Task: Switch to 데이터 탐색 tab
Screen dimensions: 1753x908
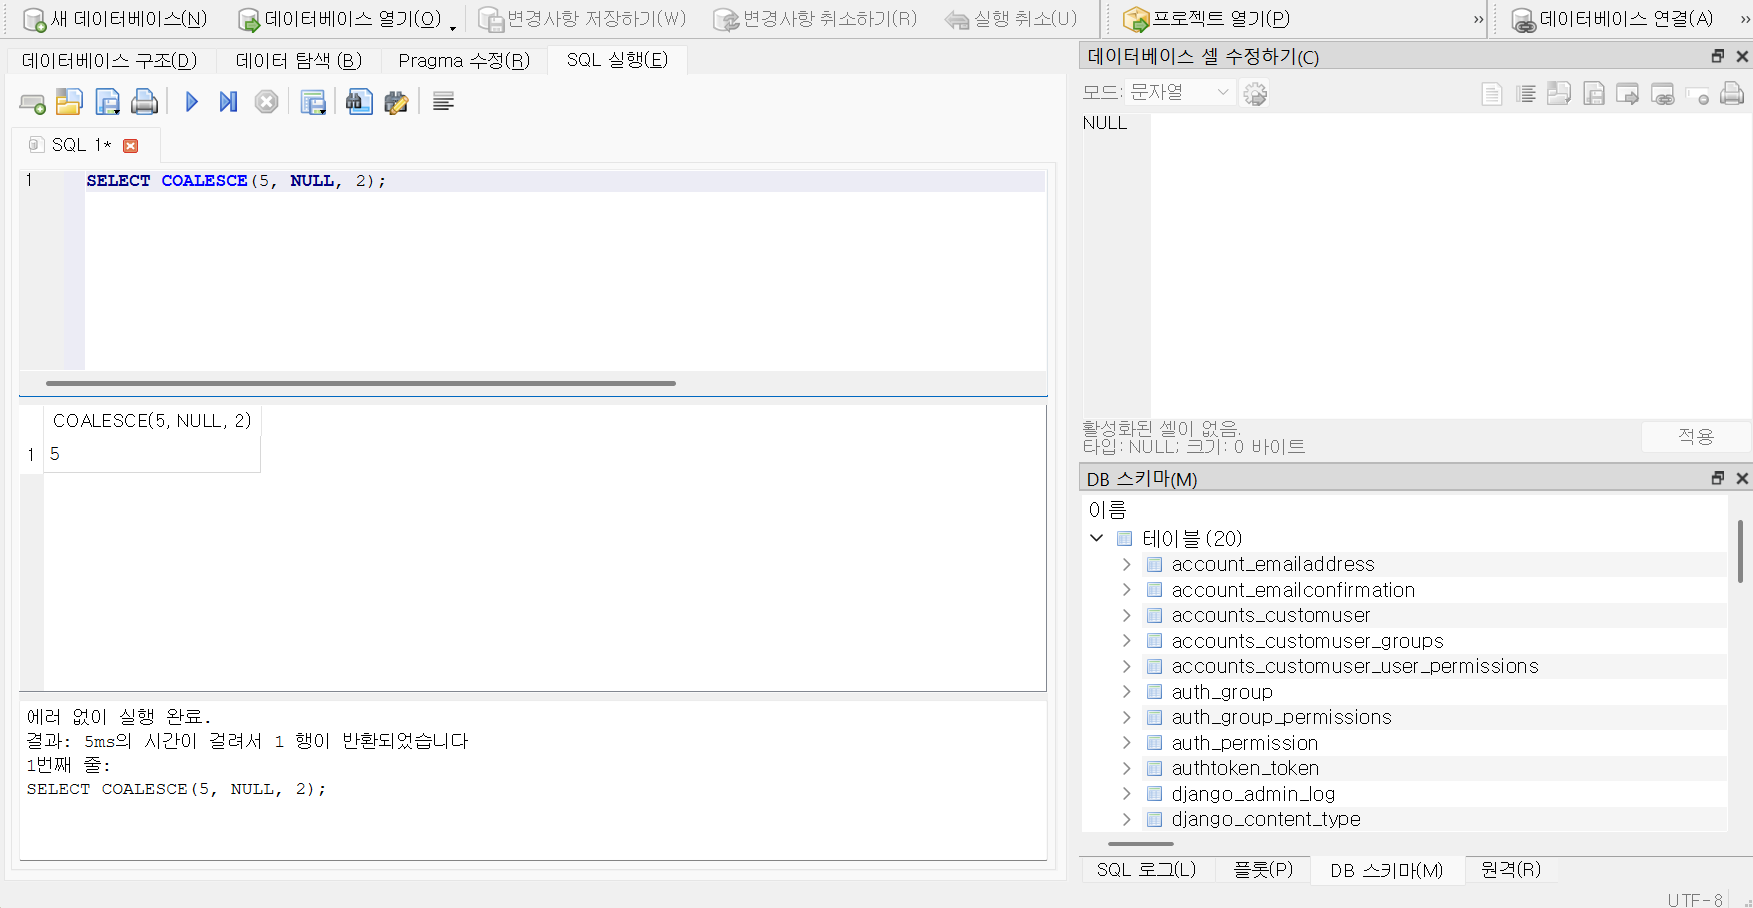Action: click(x=299, y=61)
